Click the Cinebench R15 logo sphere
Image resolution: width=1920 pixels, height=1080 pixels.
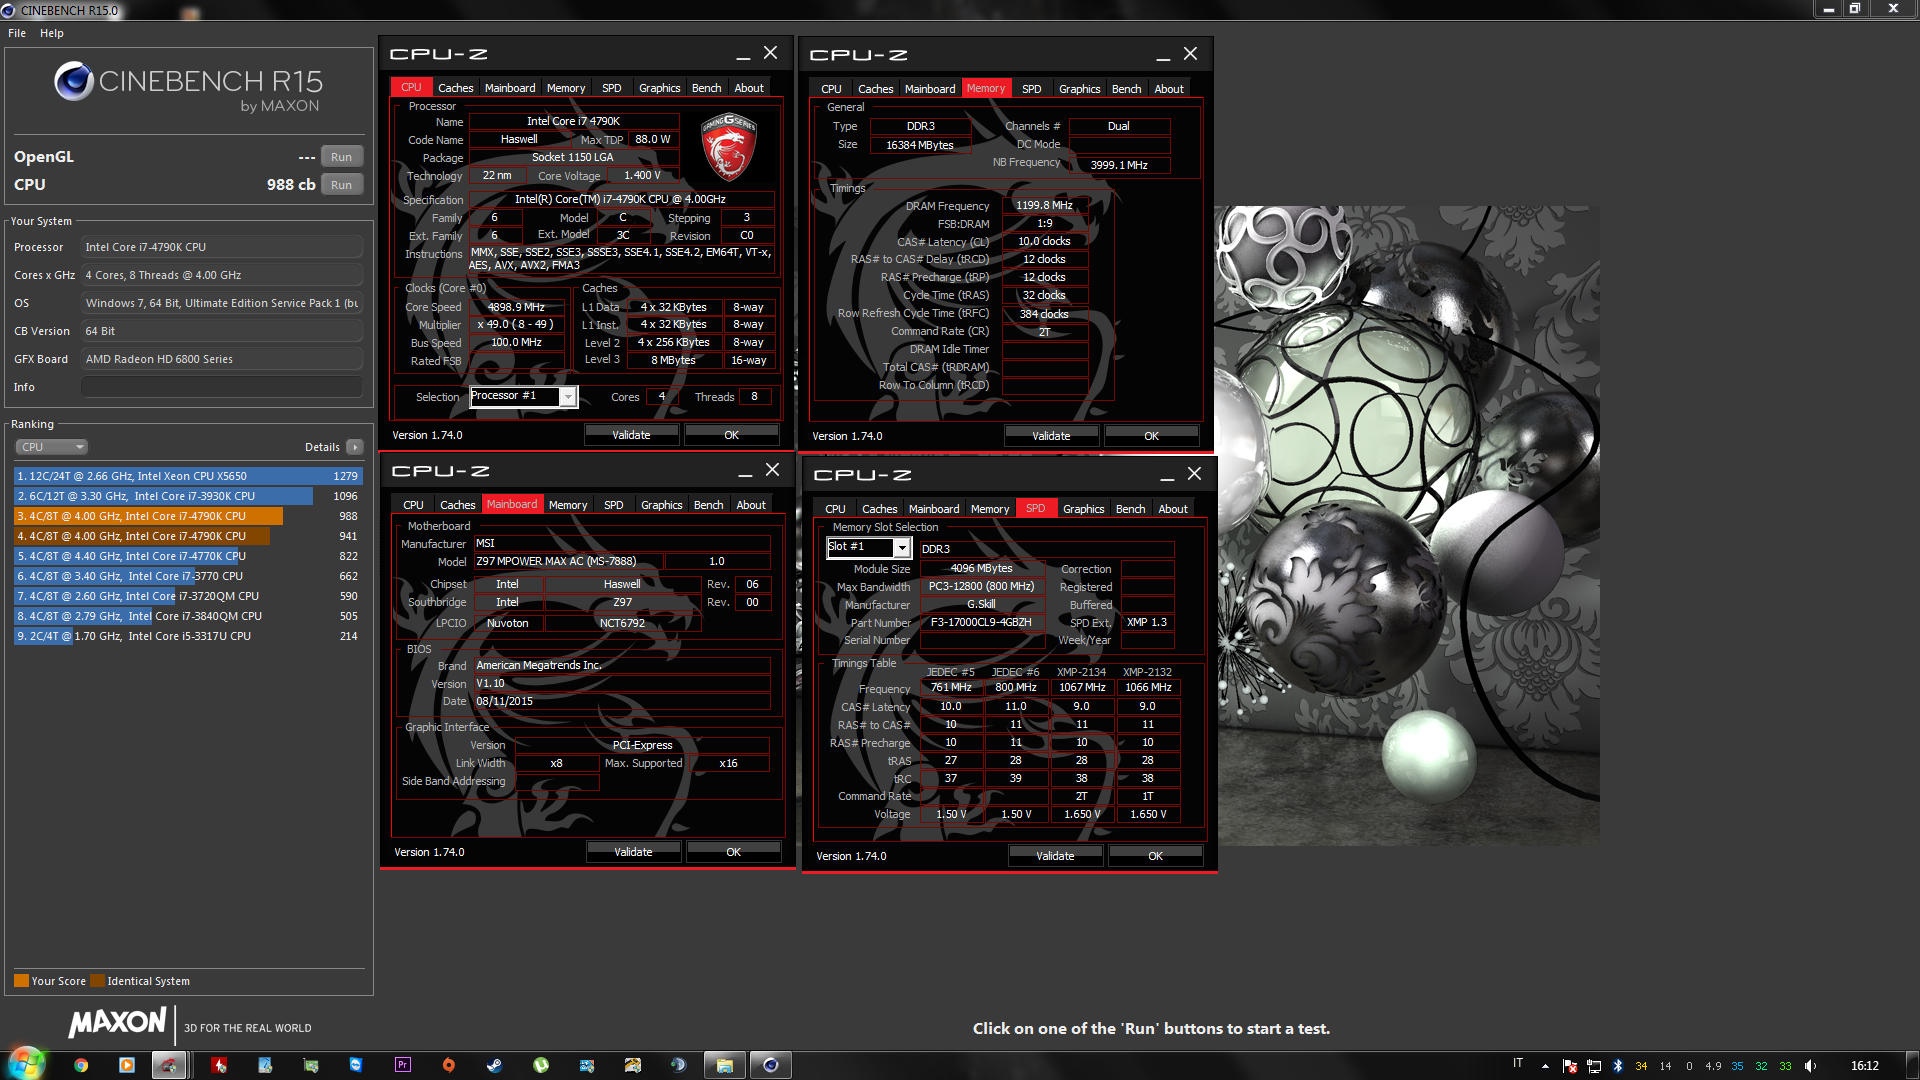74,81
